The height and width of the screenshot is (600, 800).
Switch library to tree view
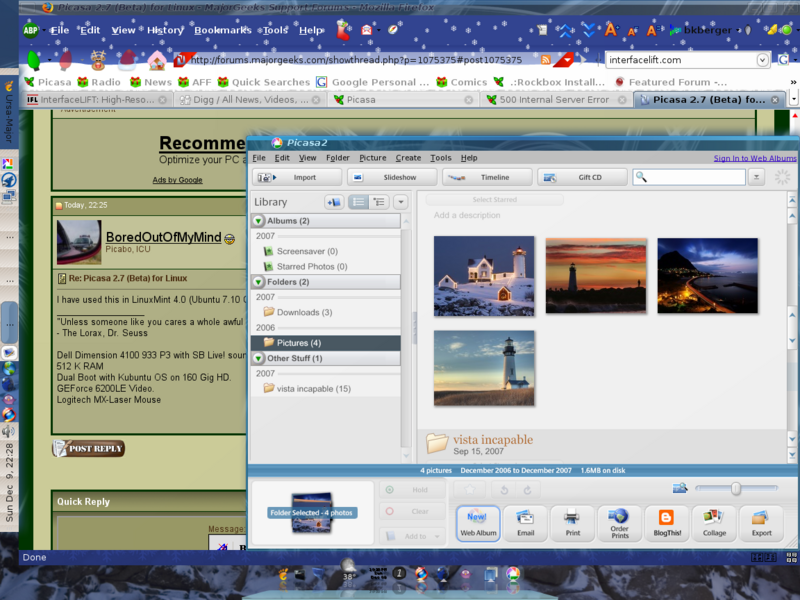(x=379, y=202)
